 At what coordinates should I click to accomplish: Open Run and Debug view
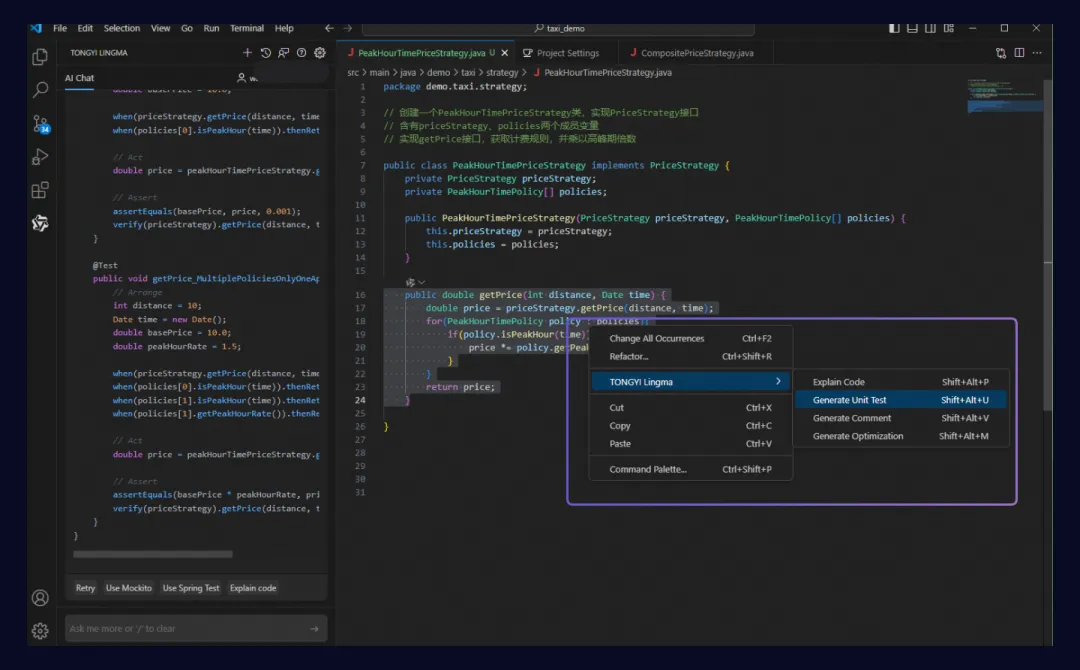[x=40, y=157]
